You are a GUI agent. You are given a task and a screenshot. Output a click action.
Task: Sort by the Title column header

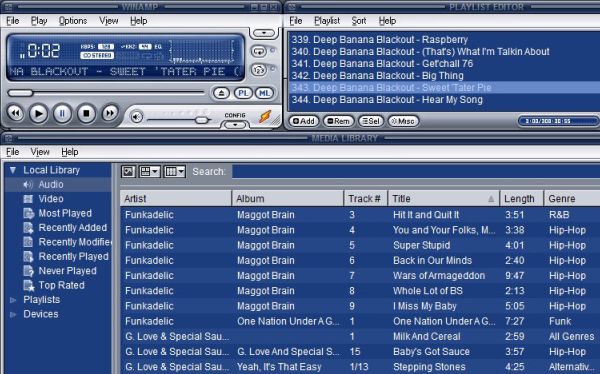(444, 199)
